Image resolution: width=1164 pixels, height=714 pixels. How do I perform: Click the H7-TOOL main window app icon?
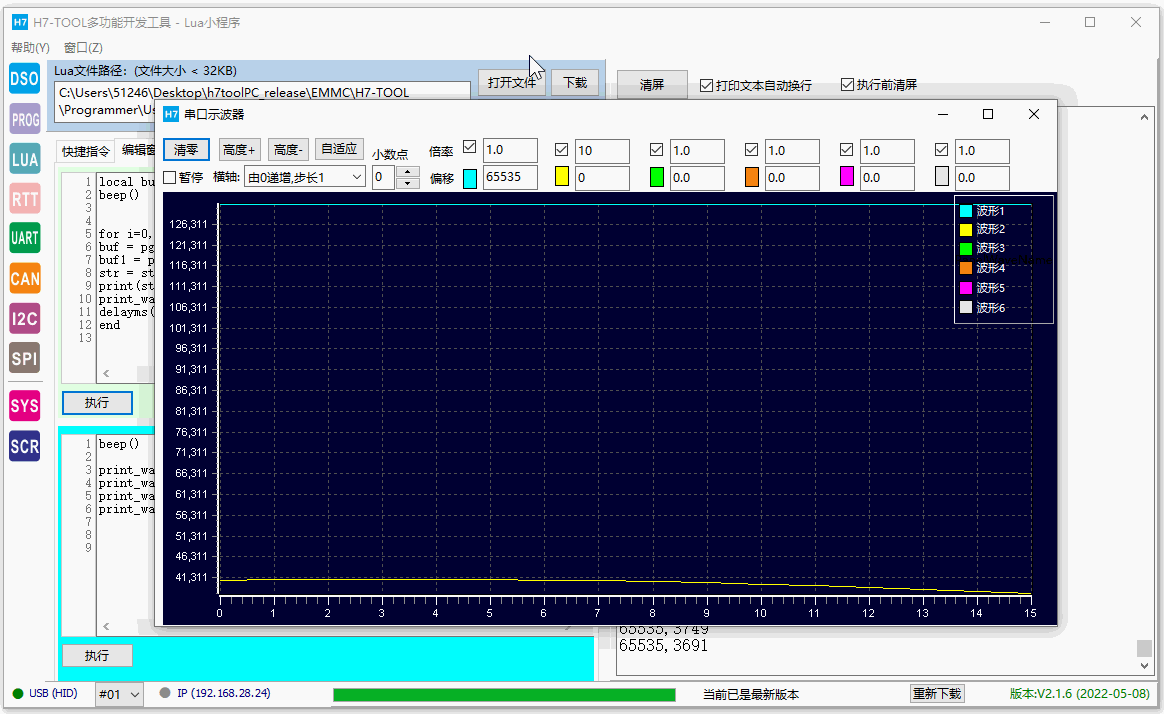20,22
